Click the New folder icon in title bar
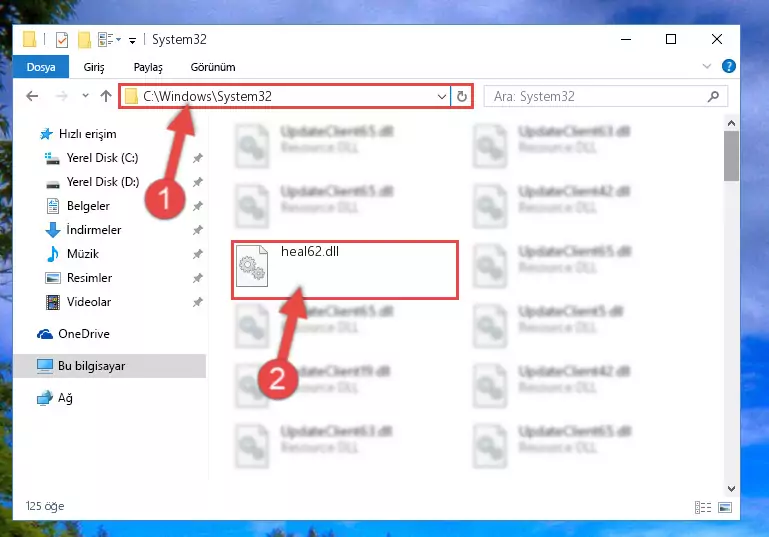The width and height of the screenshot is (769, 537). [84, 40]
